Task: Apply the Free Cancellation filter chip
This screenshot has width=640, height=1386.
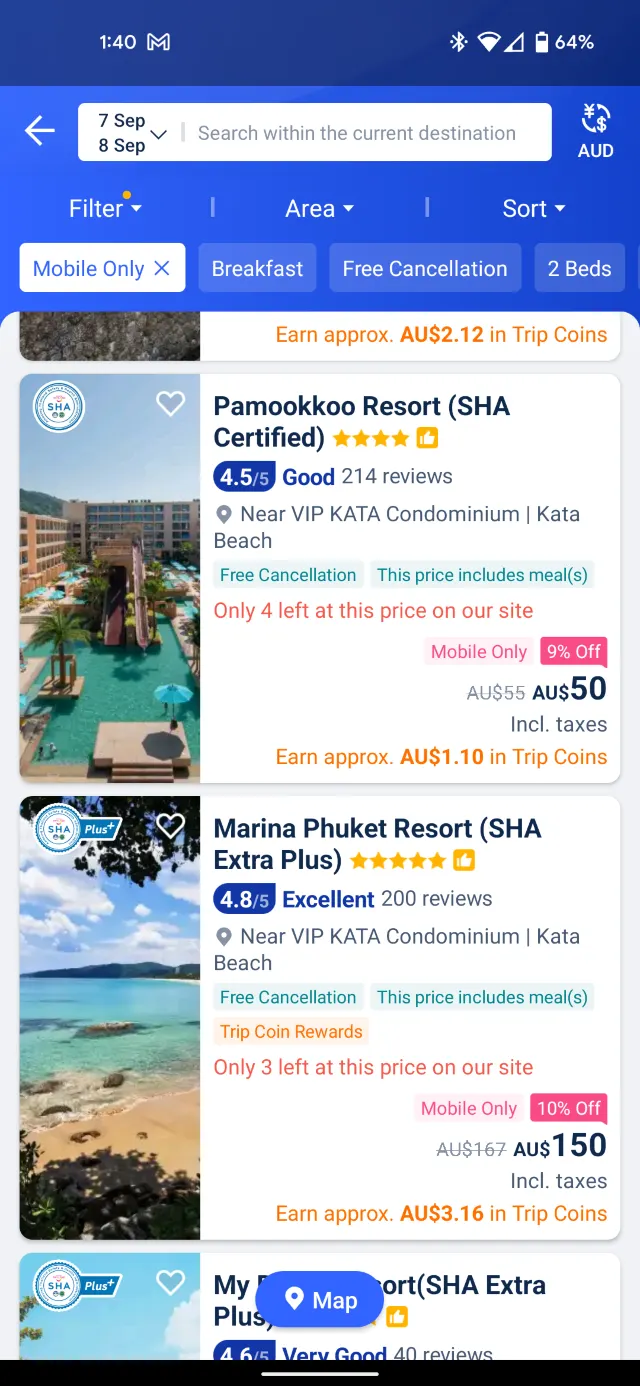Action: pos(424,268)
